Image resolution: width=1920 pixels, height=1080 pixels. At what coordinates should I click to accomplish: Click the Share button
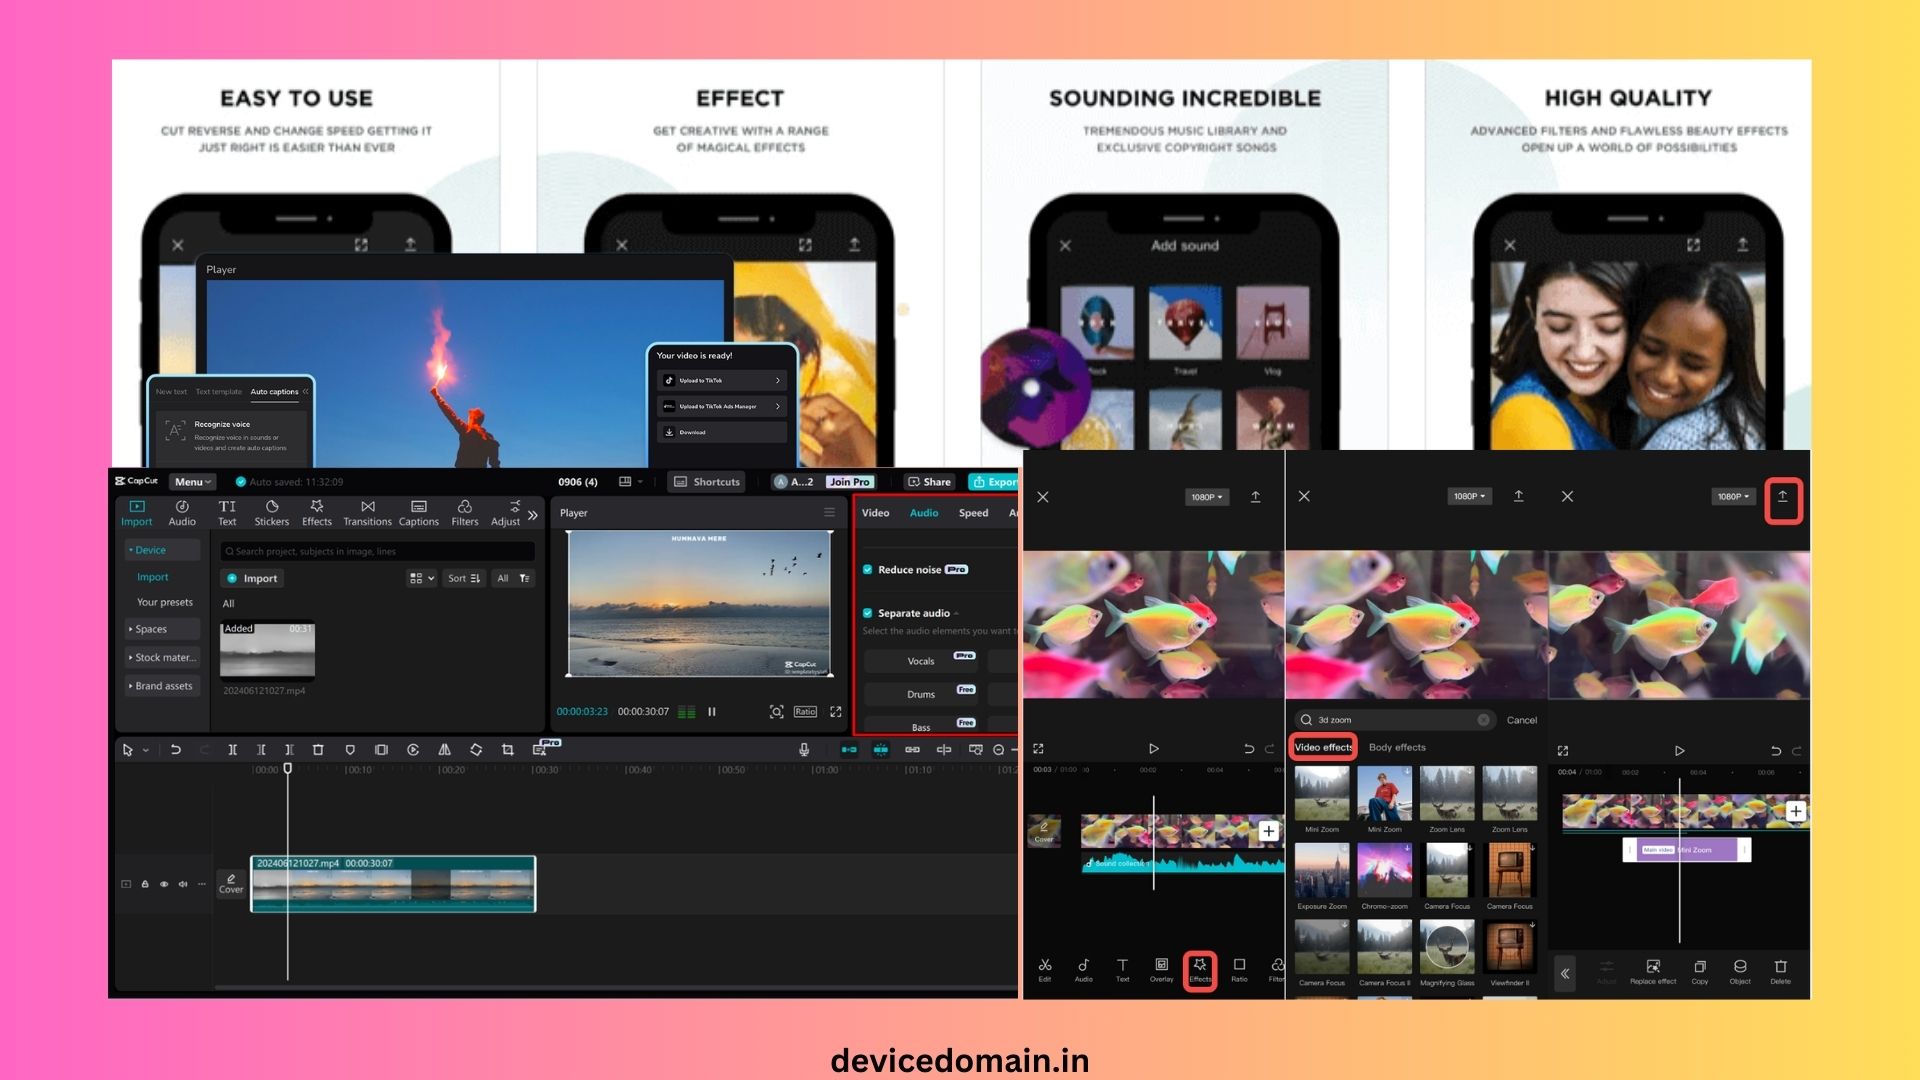pyautogui.click(x=929, y=482)
